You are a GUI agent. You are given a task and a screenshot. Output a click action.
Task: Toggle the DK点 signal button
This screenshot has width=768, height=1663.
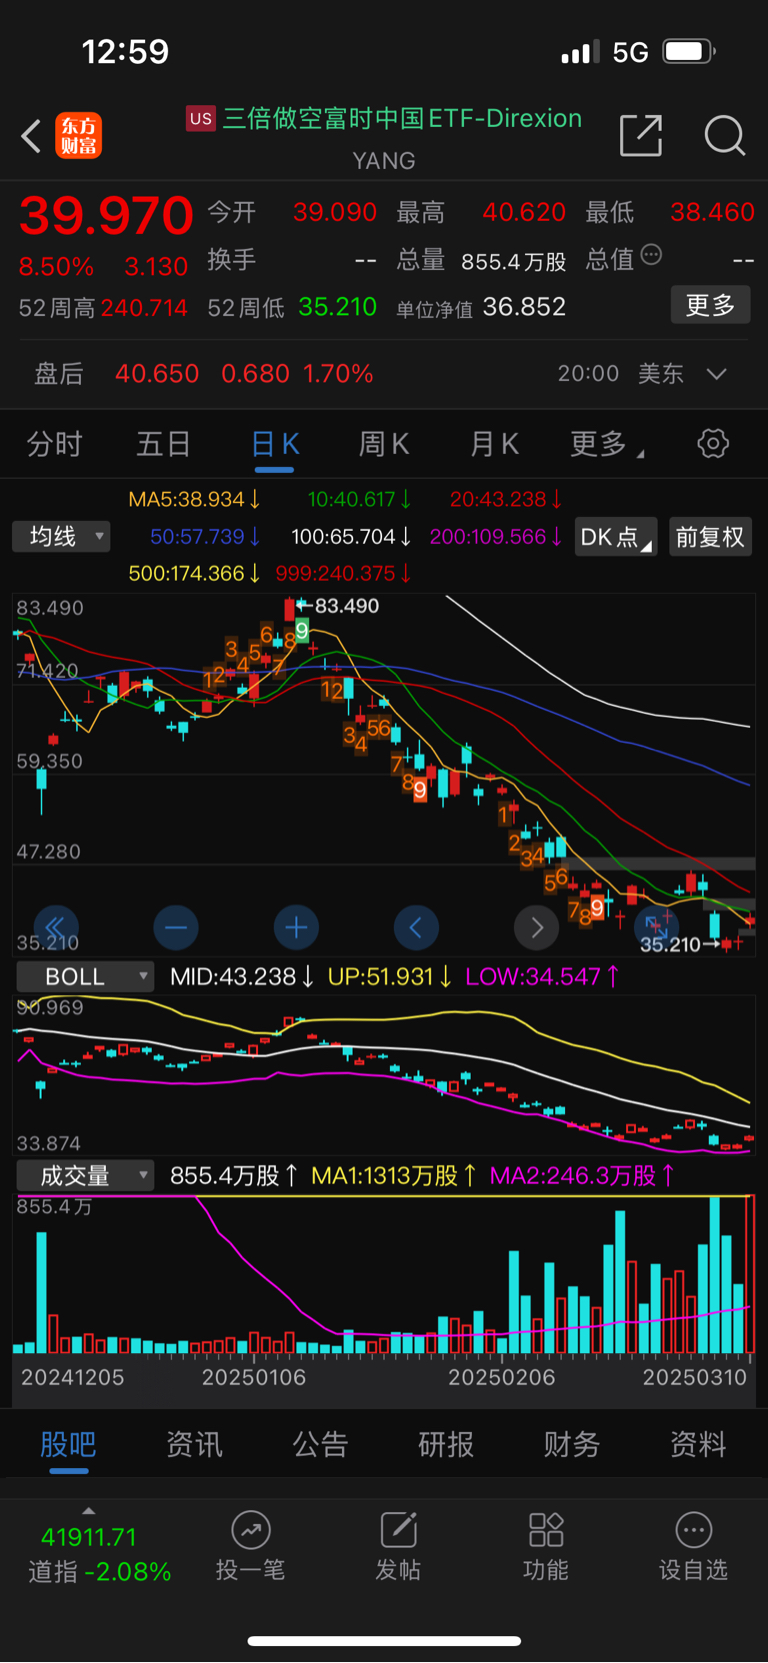616,537
